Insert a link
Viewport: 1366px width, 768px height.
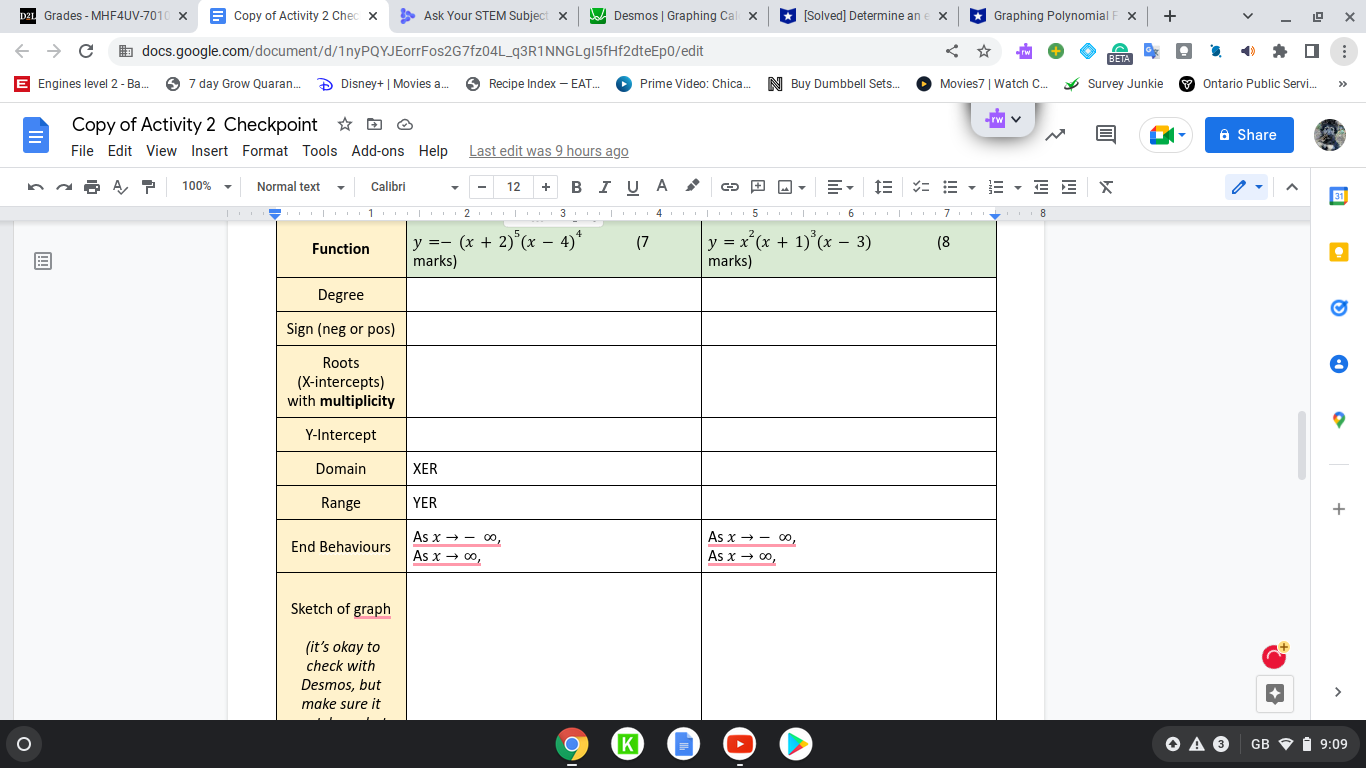(x=729, y=187)
